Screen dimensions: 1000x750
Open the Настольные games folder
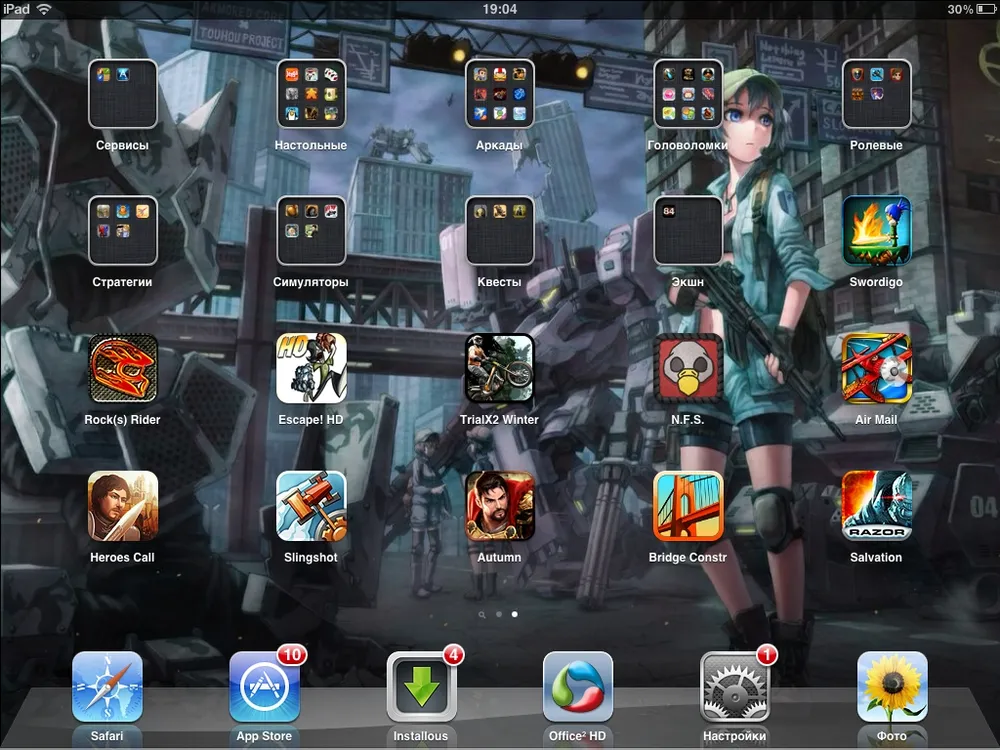311,94
